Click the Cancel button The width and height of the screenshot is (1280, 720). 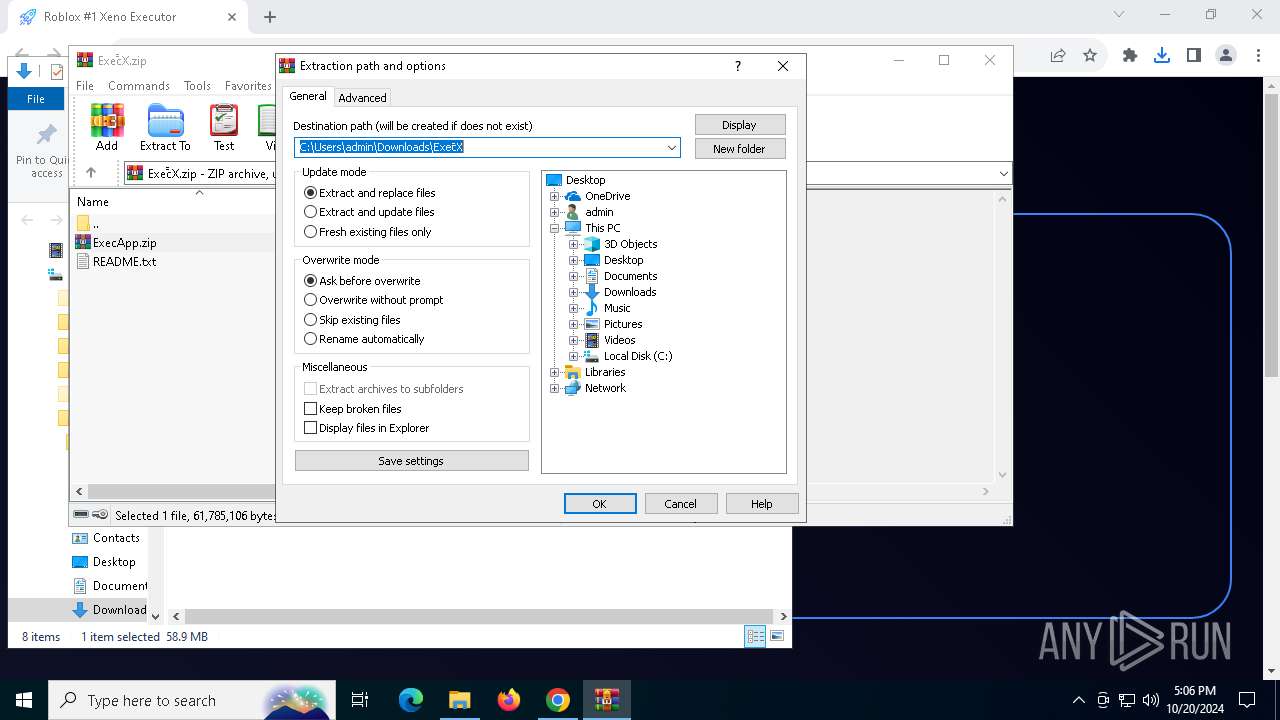(x=681, y=504)
